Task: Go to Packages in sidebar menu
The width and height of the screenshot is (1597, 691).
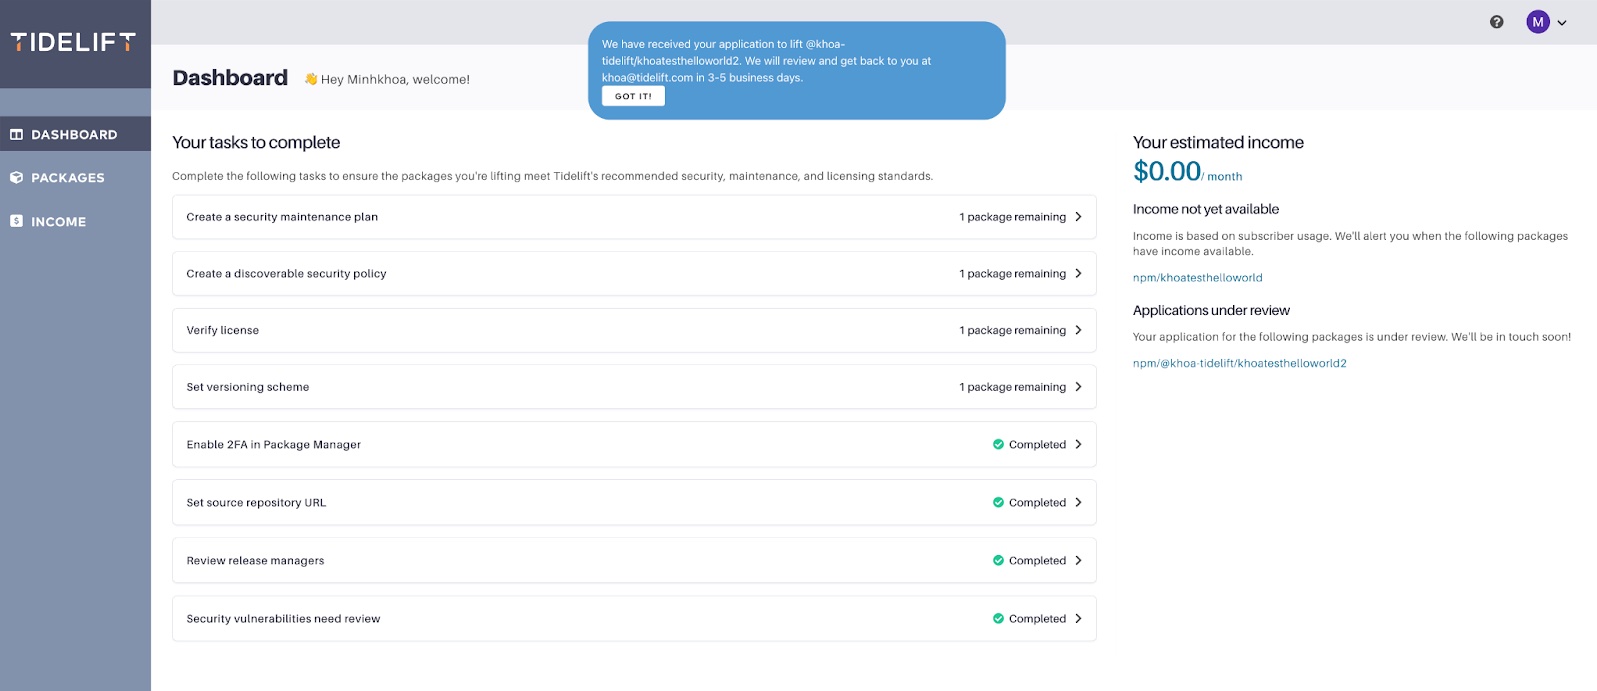Action: click(x=67, y=178)
